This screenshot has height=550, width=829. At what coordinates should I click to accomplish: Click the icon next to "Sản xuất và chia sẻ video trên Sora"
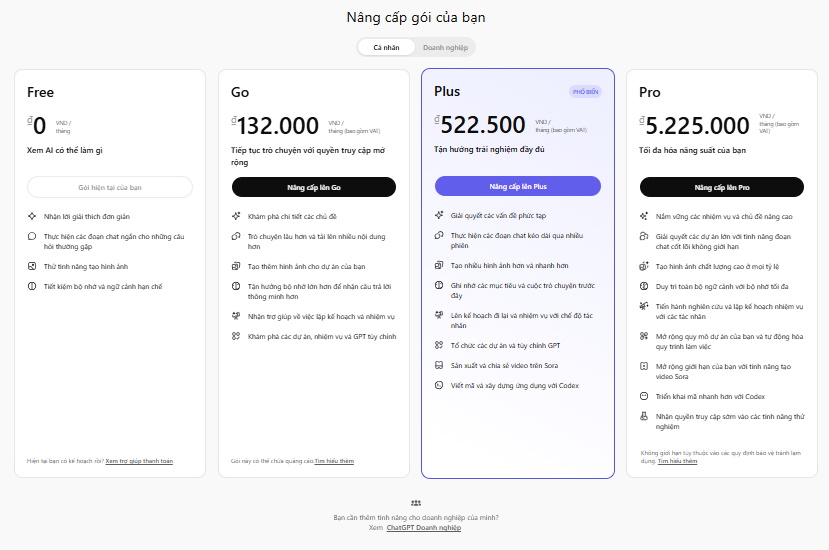(x=439, y=365)
